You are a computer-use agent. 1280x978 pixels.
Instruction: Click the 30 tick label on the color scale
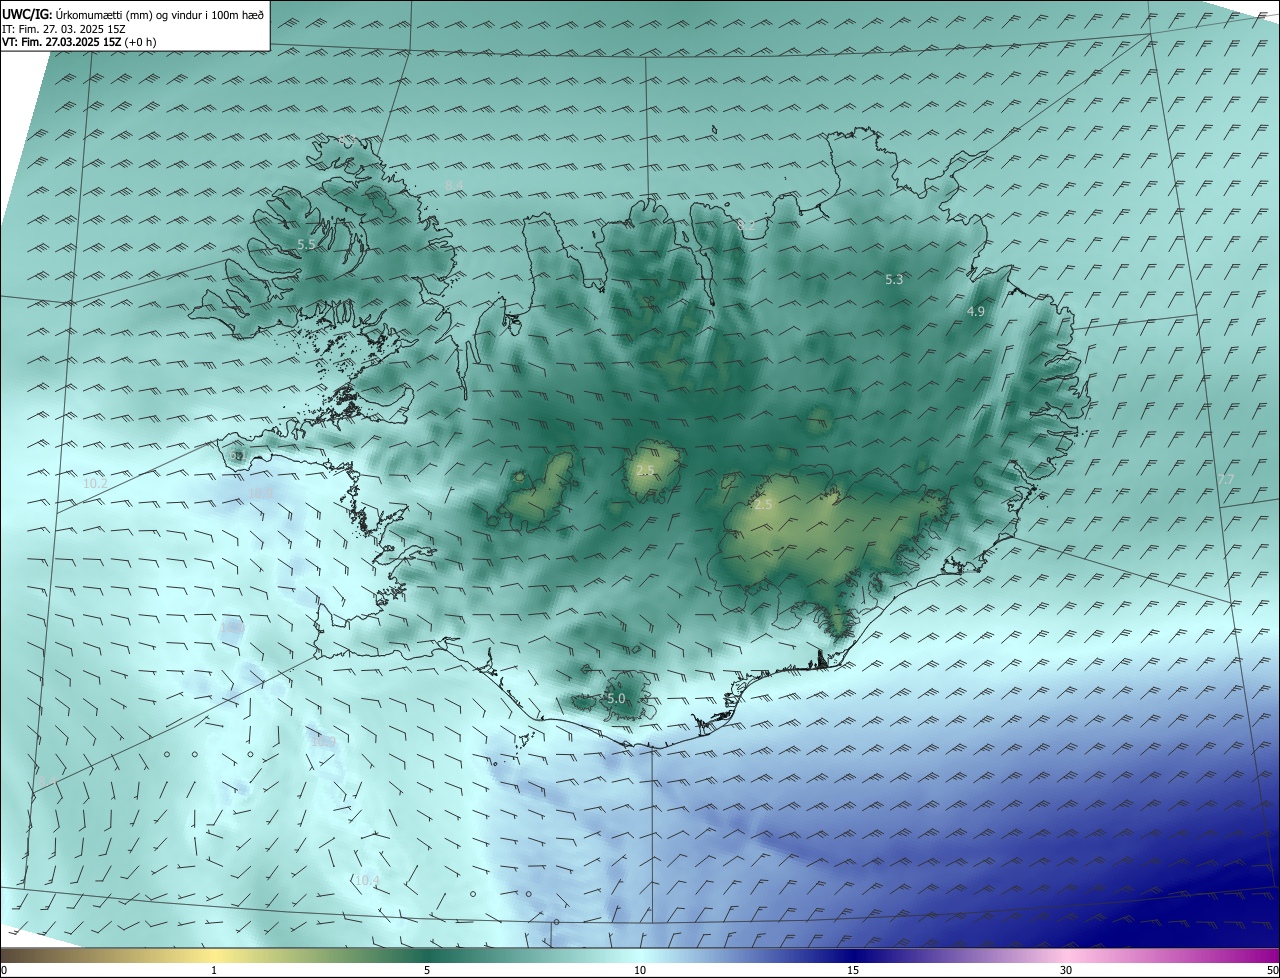click(1066, 970)
